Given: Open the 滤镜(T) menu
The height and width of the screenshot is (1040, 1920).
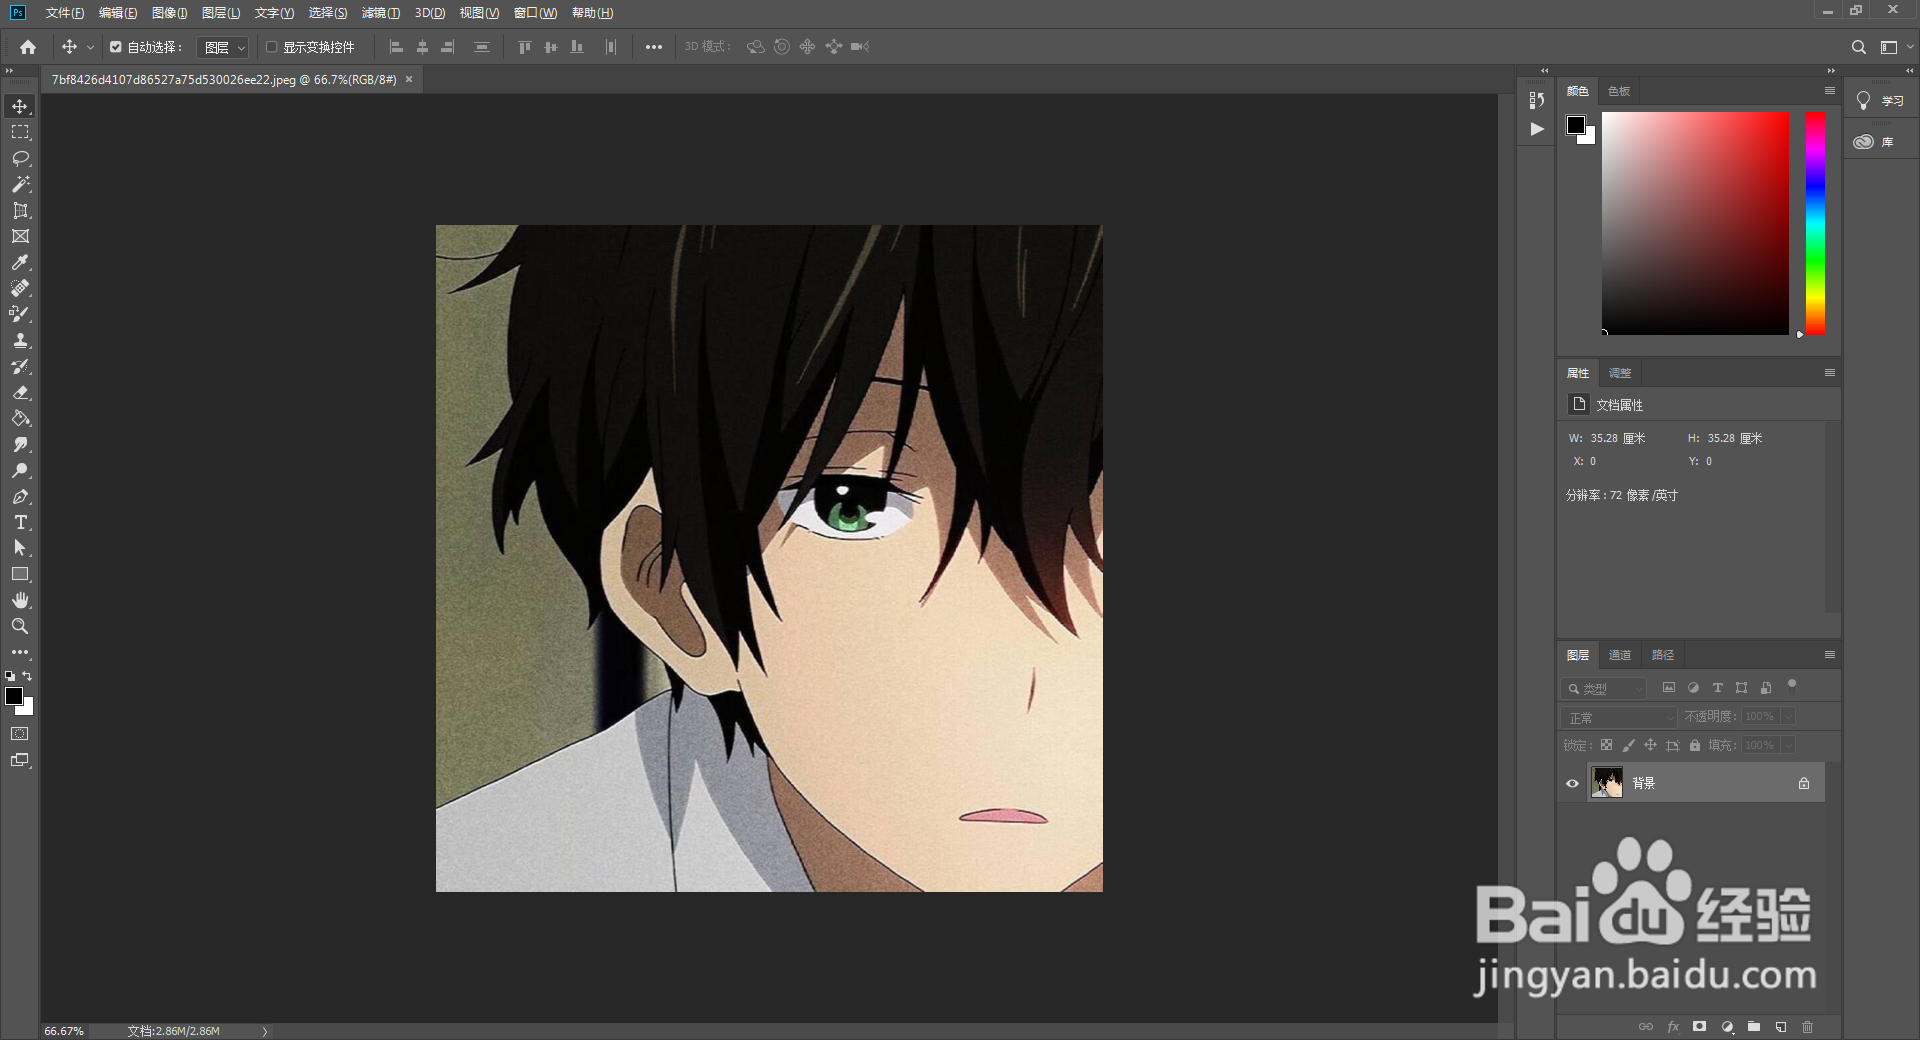Looking at the screenshot, I should [x=381, y=13].
